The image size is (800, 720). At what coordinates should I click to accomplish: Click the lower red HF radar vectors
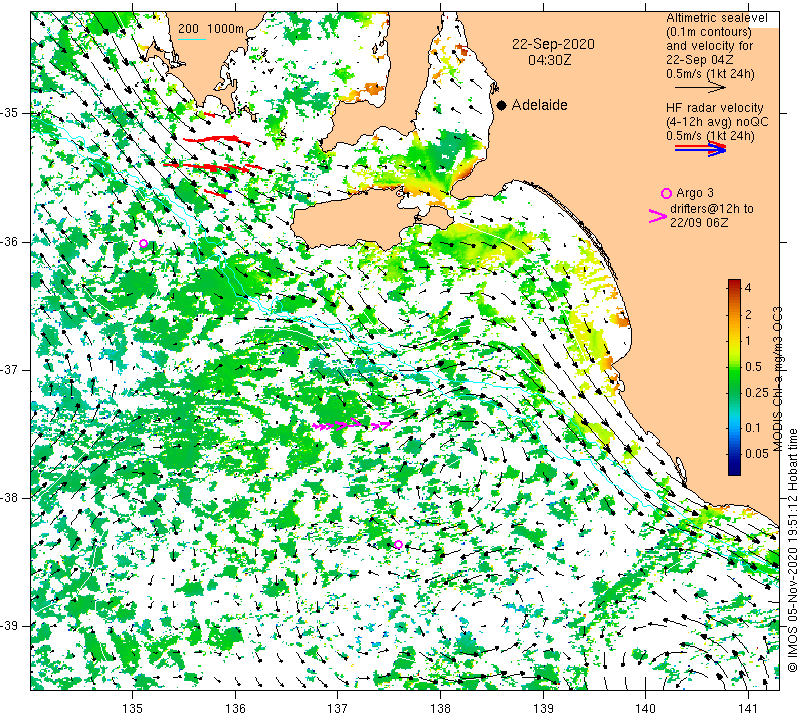pos(213,167)
